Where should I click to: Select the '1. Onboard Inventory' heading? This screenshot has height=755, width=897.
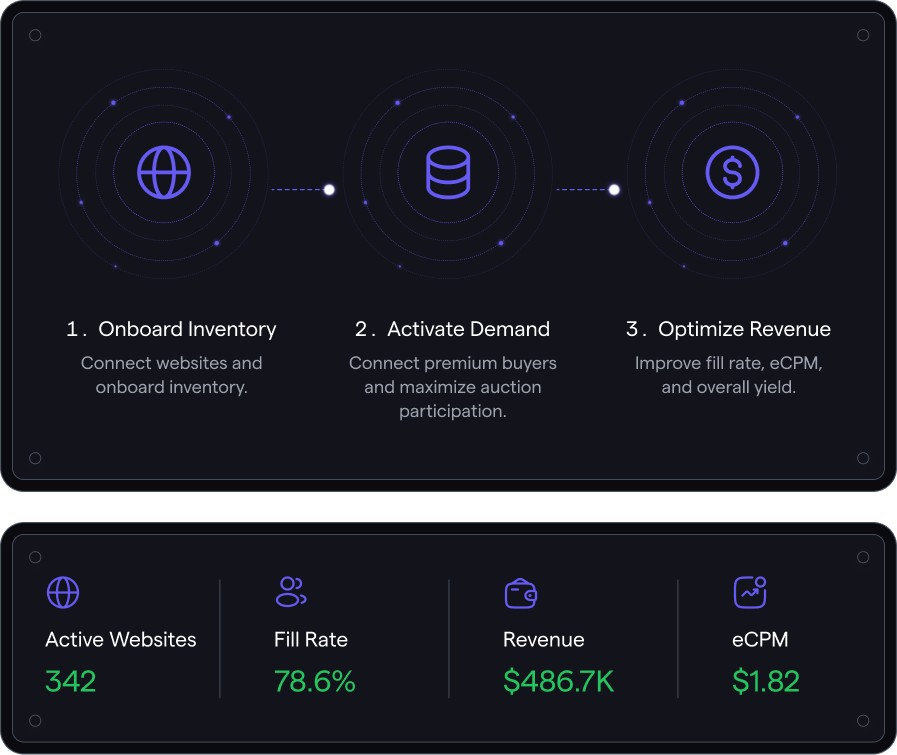point(171,329)
